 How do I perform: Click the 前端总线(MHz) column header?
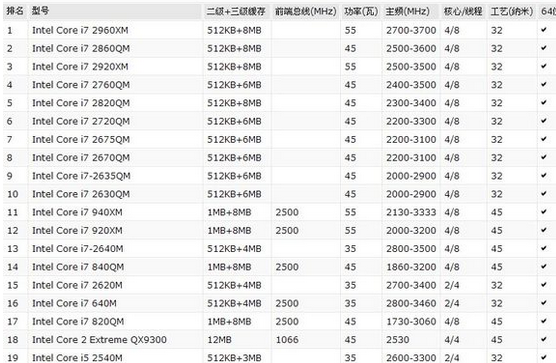point(306,11)
